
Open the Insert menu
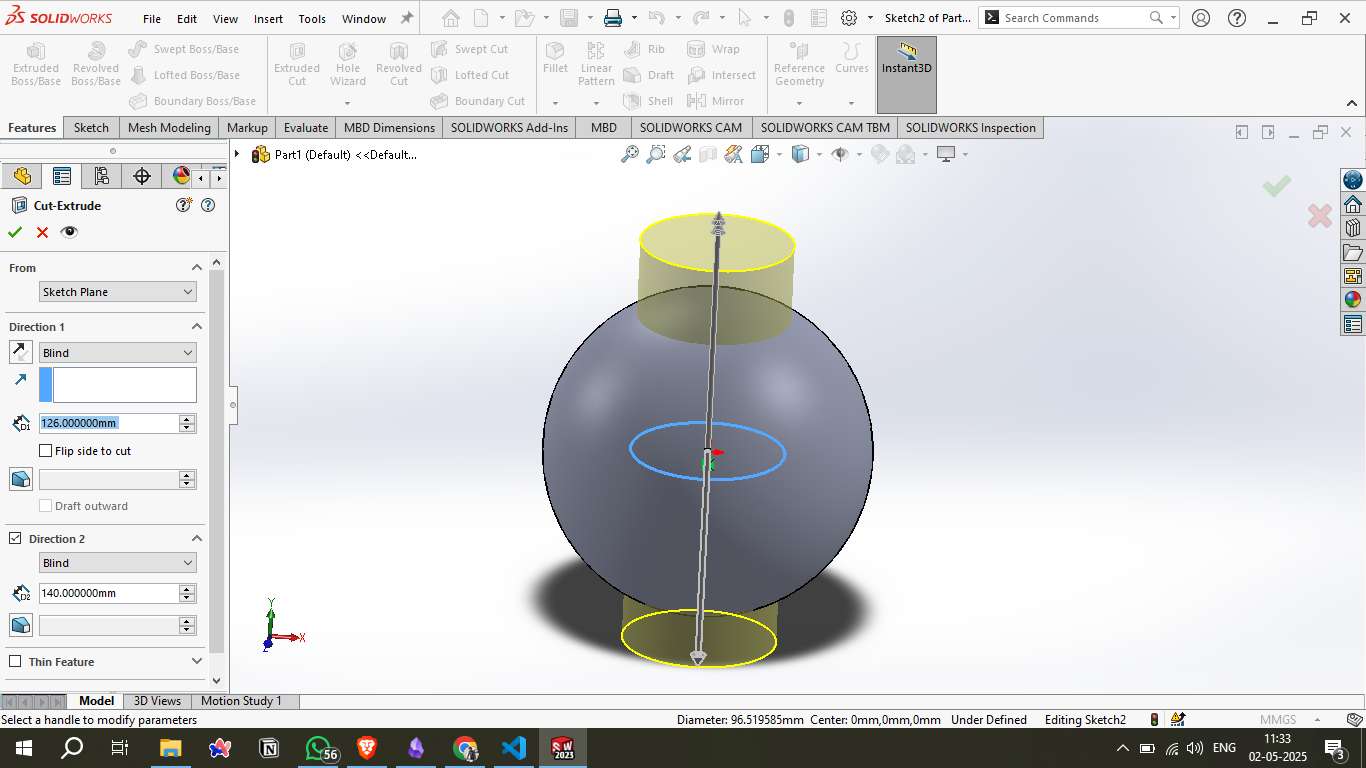click(x=268, y=18)
